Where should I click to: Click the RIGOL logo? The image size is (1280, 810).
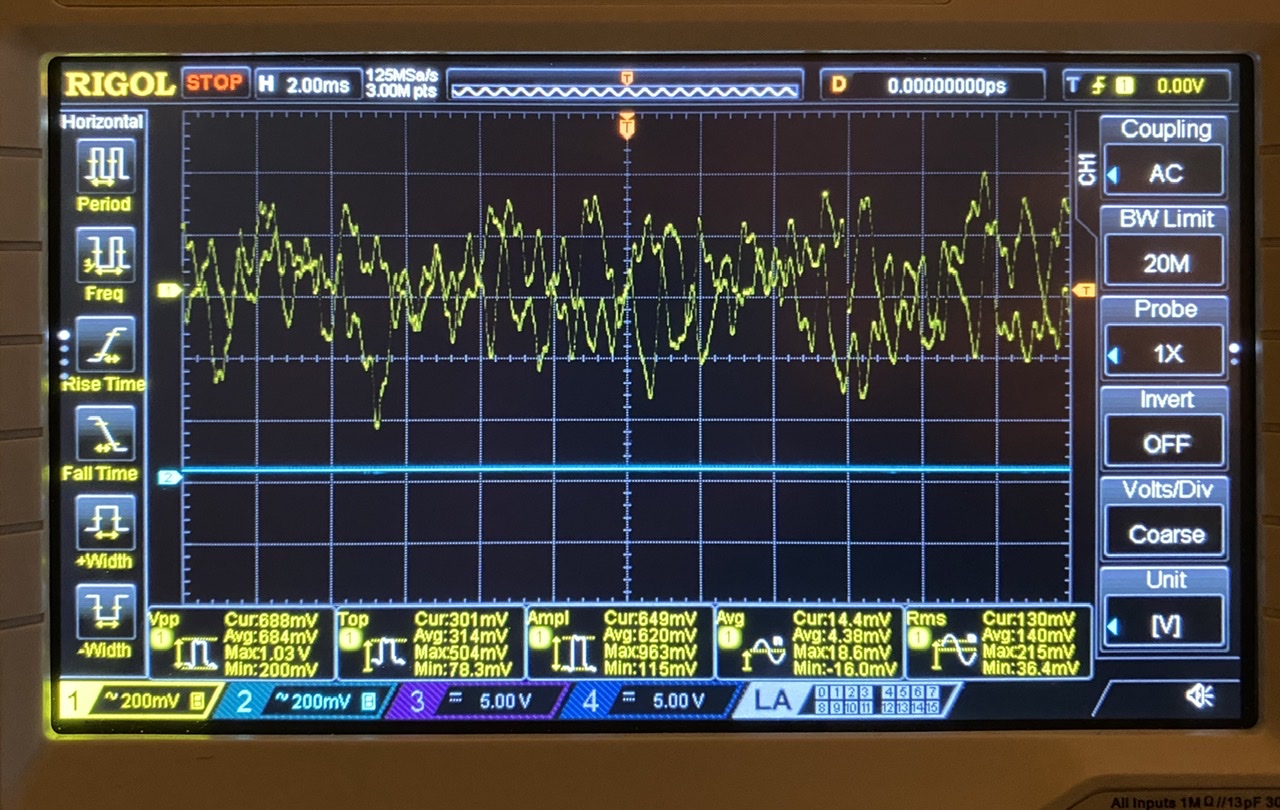coord(118,83)
